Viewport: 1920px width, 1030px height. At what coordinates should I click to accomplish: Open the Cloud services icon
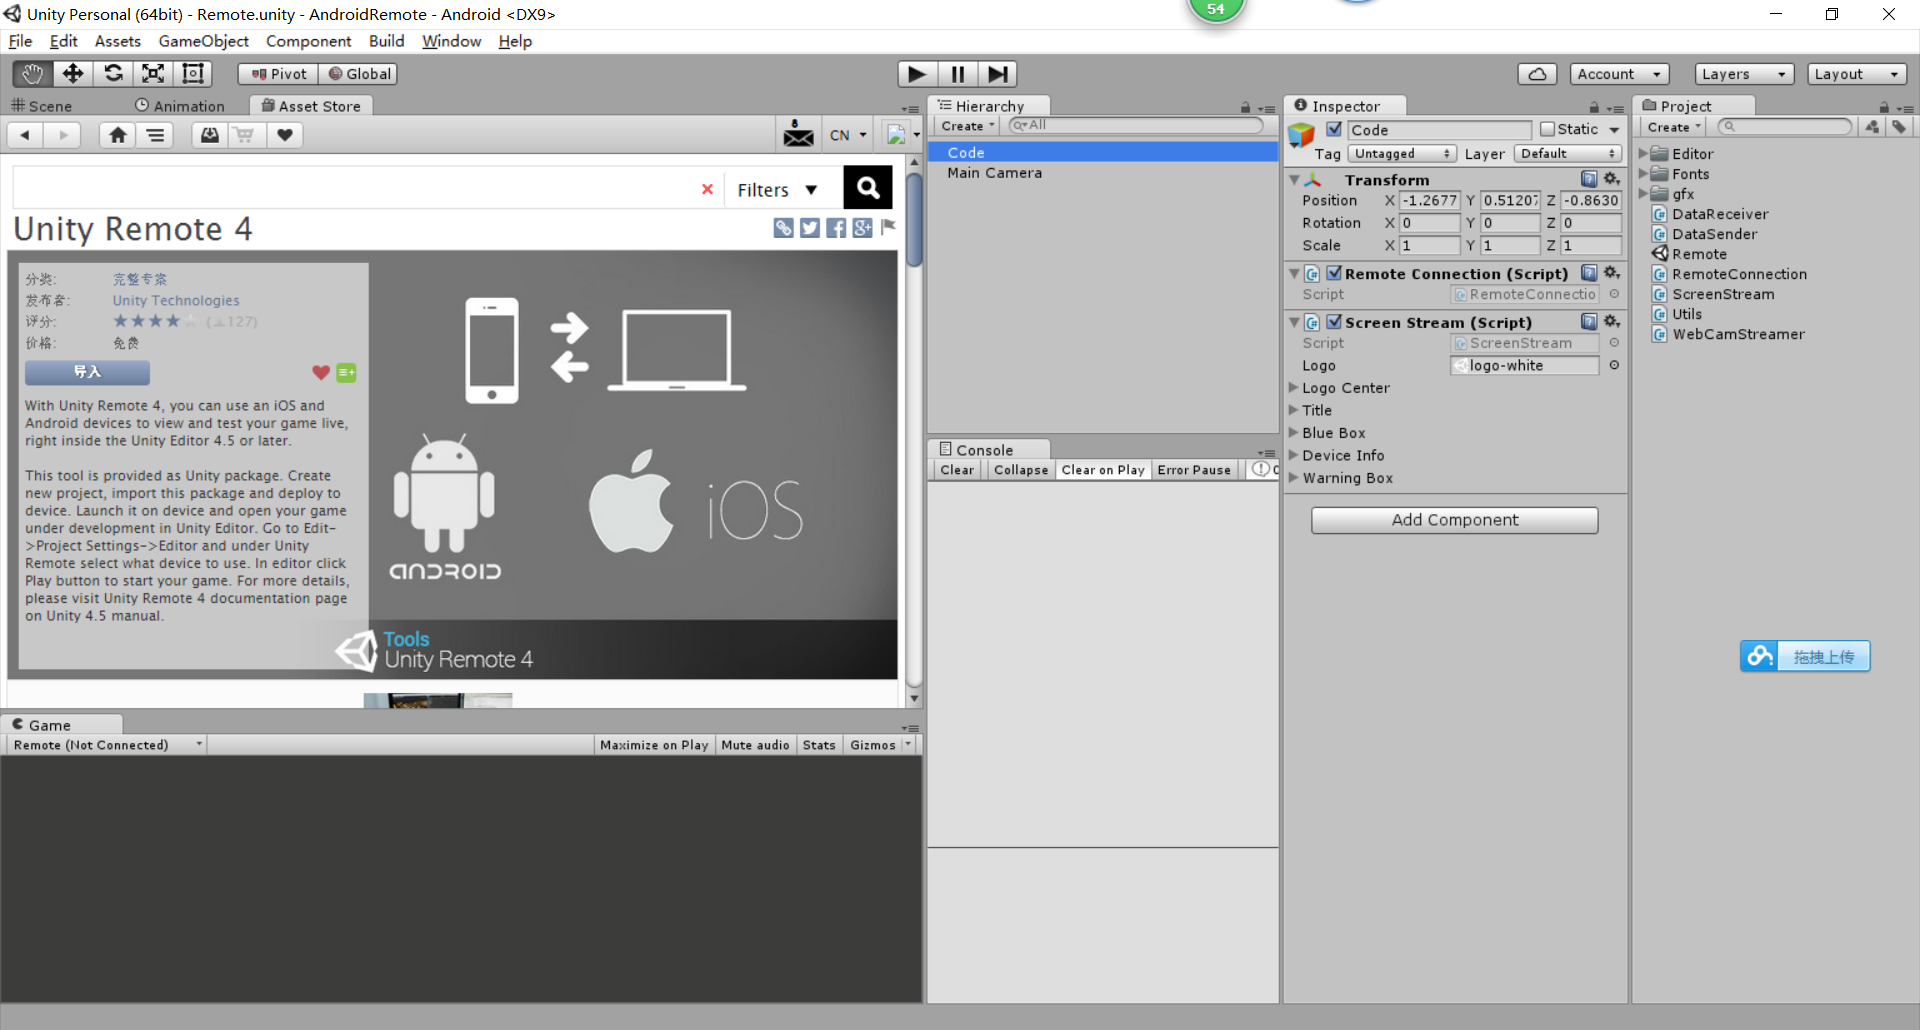pos(1538,74)
